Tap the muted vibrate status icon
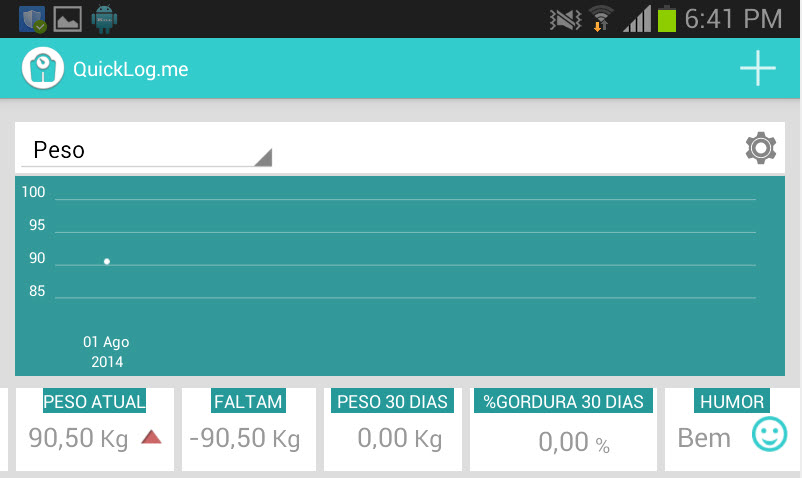 pyautogui.click(x=565, y=18)
